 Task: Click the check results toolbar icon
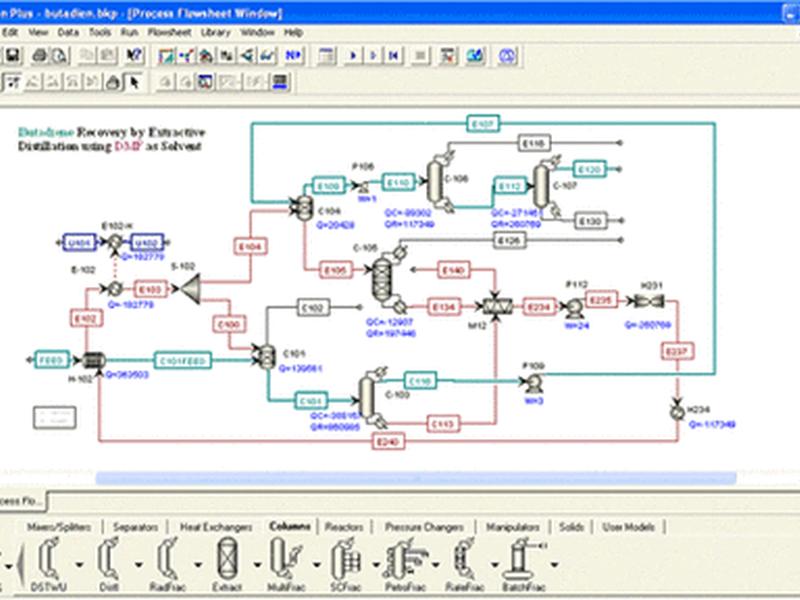(x=448, y=55)
